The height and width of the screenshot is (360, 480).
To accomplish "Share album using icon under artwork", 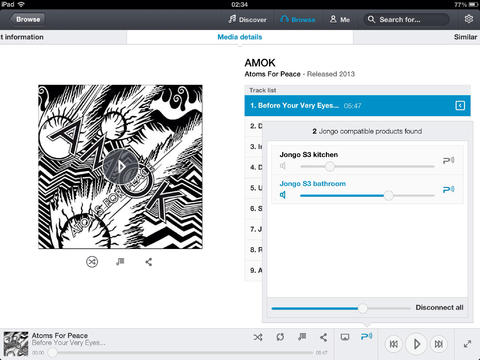I will pos(149,262).
